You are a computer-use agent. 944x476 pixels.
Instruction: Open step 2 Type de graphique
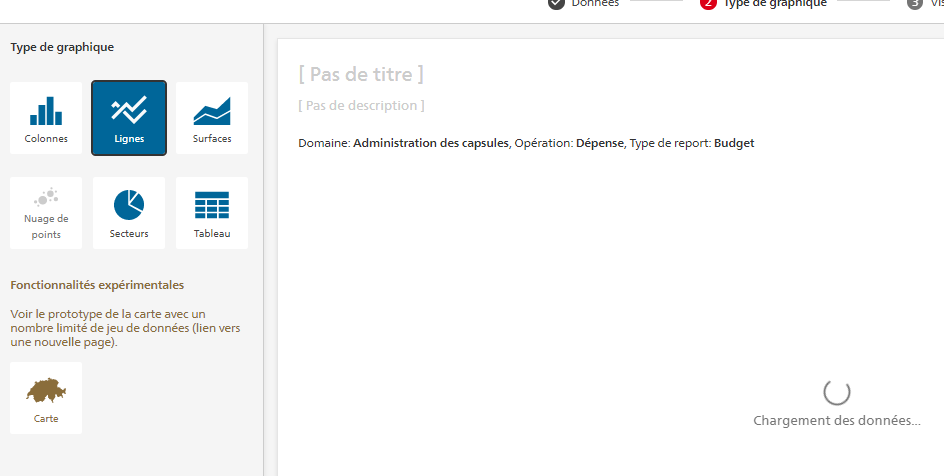pyautogui.click(x=764, y=3)
